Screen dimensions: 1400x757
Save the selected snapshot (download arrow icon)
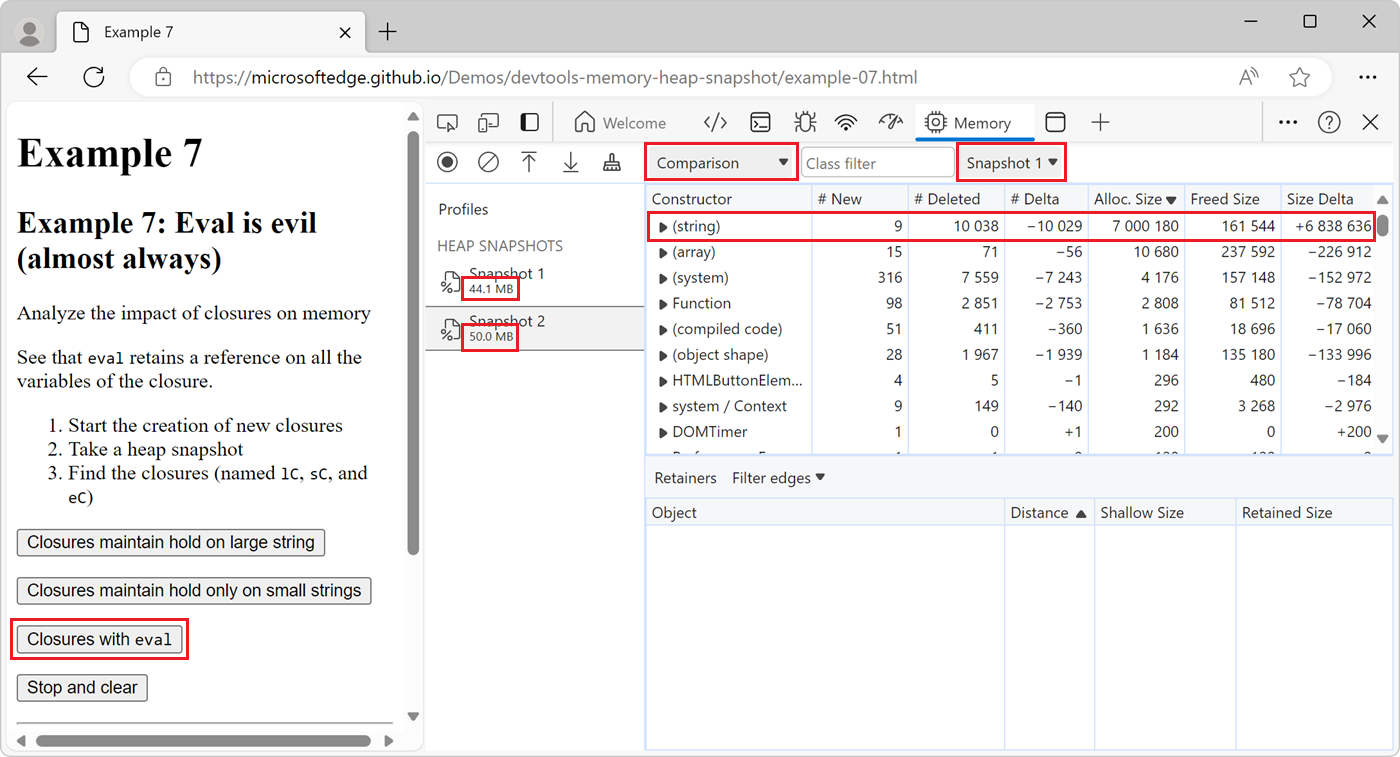[570, 162]
